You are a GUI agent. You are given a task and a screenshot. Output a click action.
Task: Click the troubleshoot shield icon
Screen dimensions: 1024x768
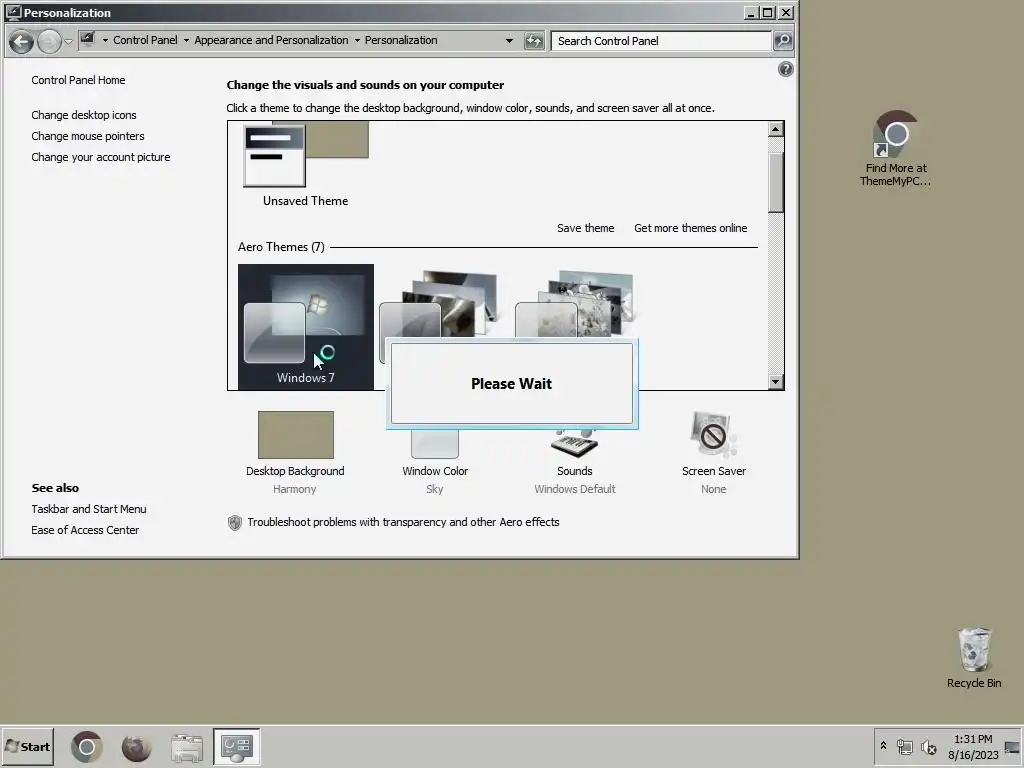234,522
